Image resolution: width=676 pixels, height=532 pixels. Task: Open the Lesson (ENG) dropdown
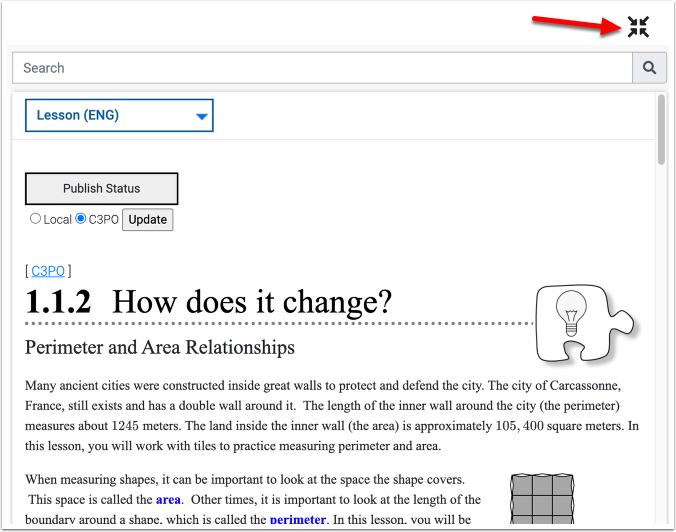pyautogui.click(x=118, y=115)
